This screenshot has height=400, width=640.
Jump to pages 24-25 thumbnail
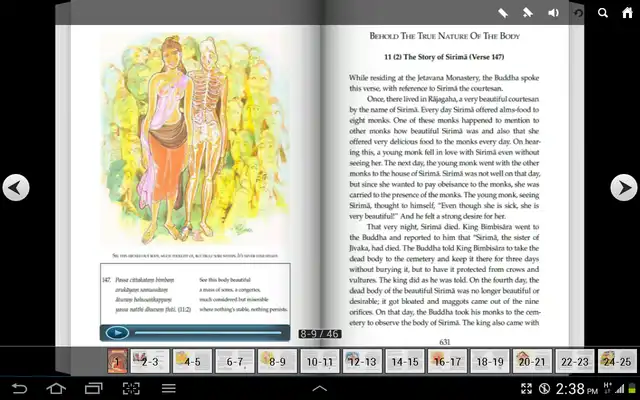pyautogui.click(x=617, y=361)
